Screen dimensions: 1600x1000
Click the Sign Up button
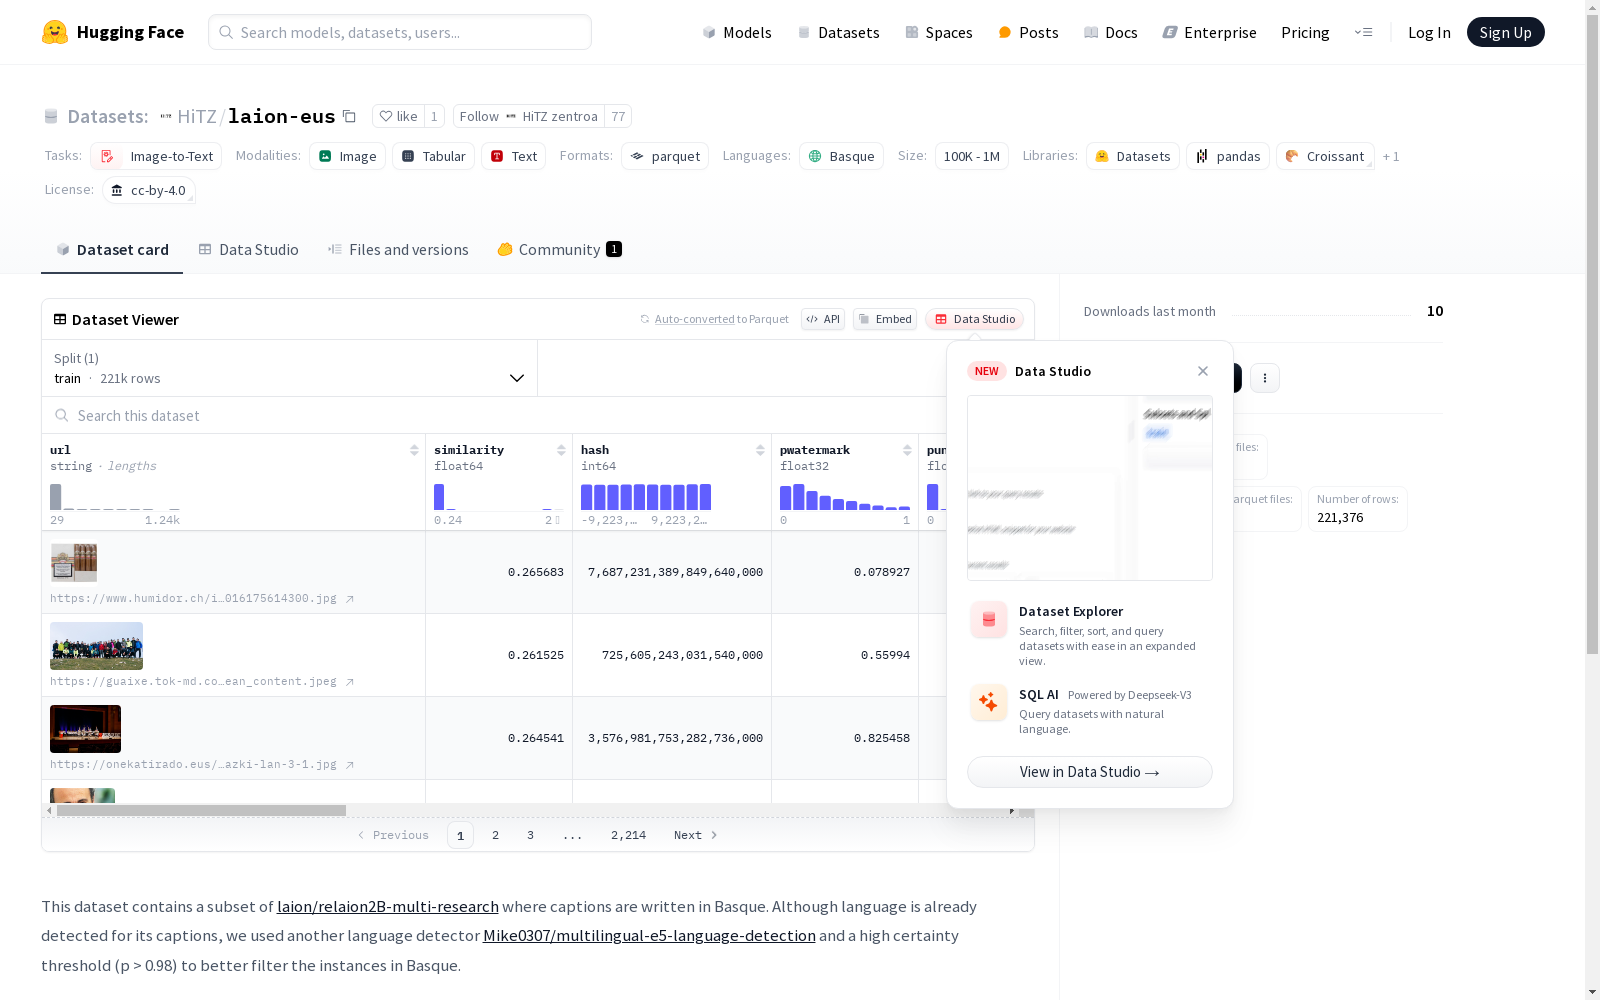tap(1505, 32)
